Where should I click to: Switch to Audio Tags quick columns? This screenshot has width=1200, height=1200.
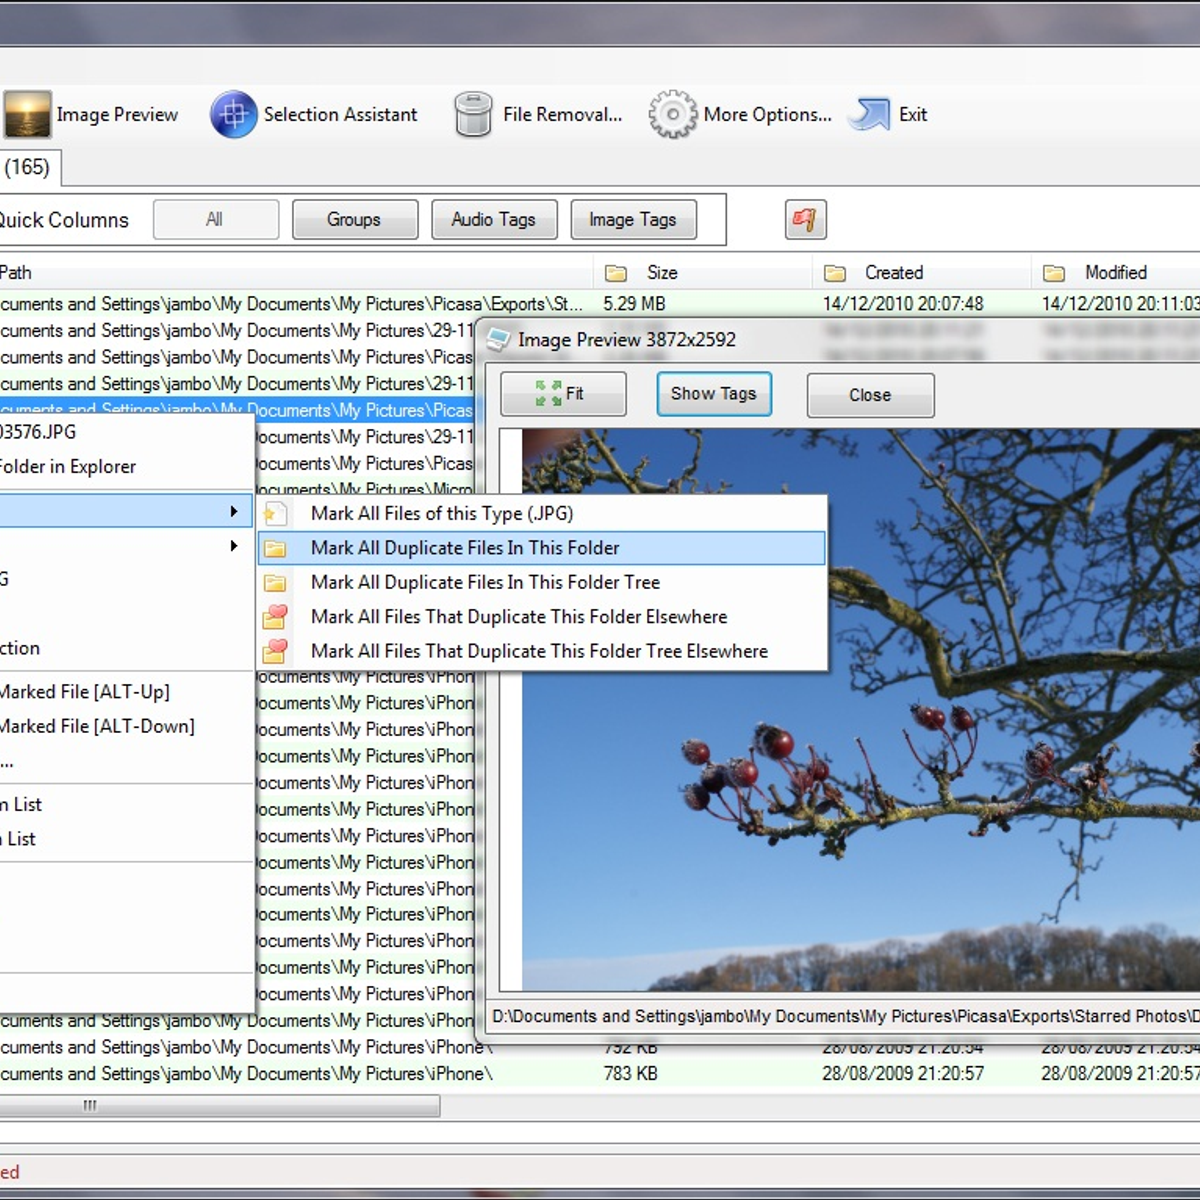[x=493, y=220]
